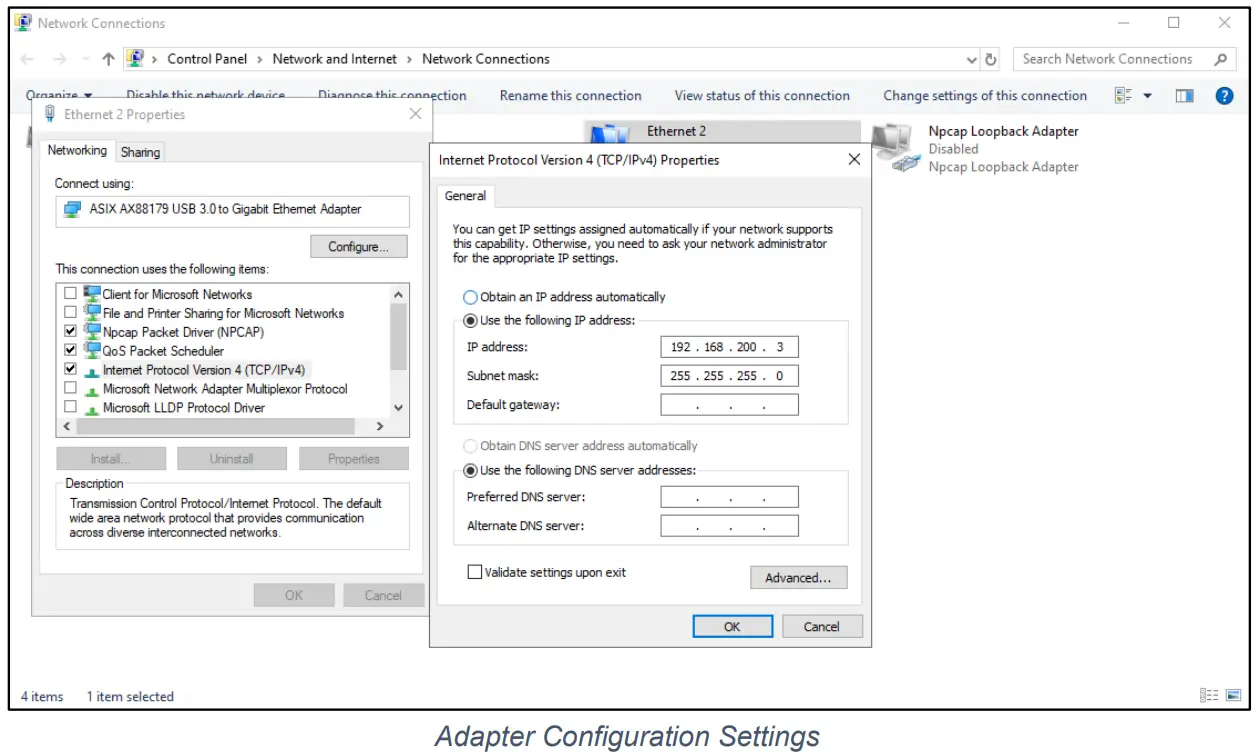The height and width of the screenshot is (756, 1257).
Task: Click the Alternate DNS server field
Action: pos(729,526)
